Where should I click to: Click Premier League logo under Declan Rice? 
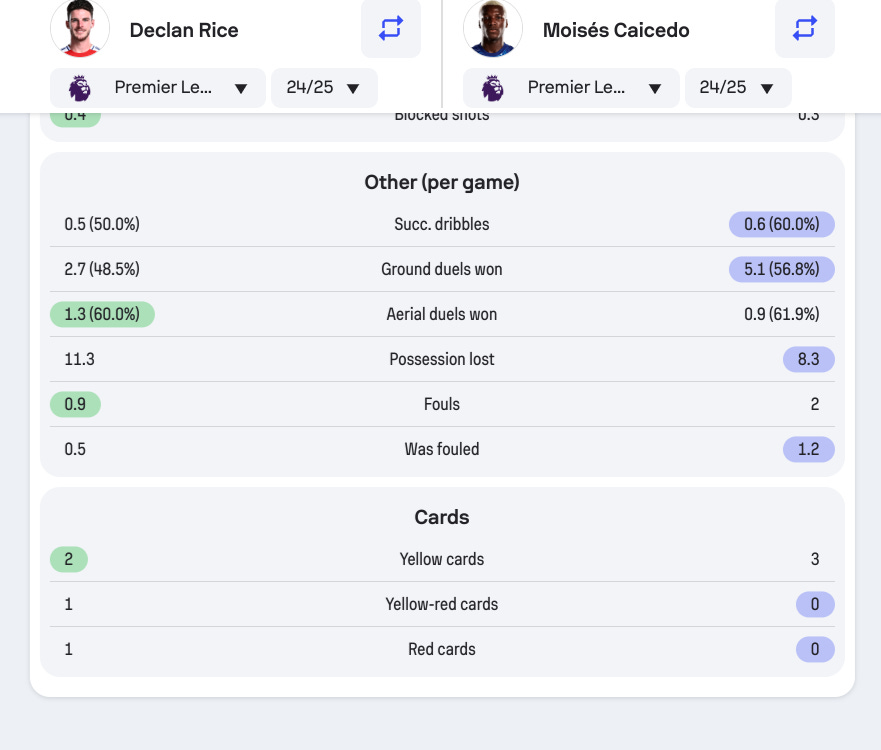tap(80, 88)
